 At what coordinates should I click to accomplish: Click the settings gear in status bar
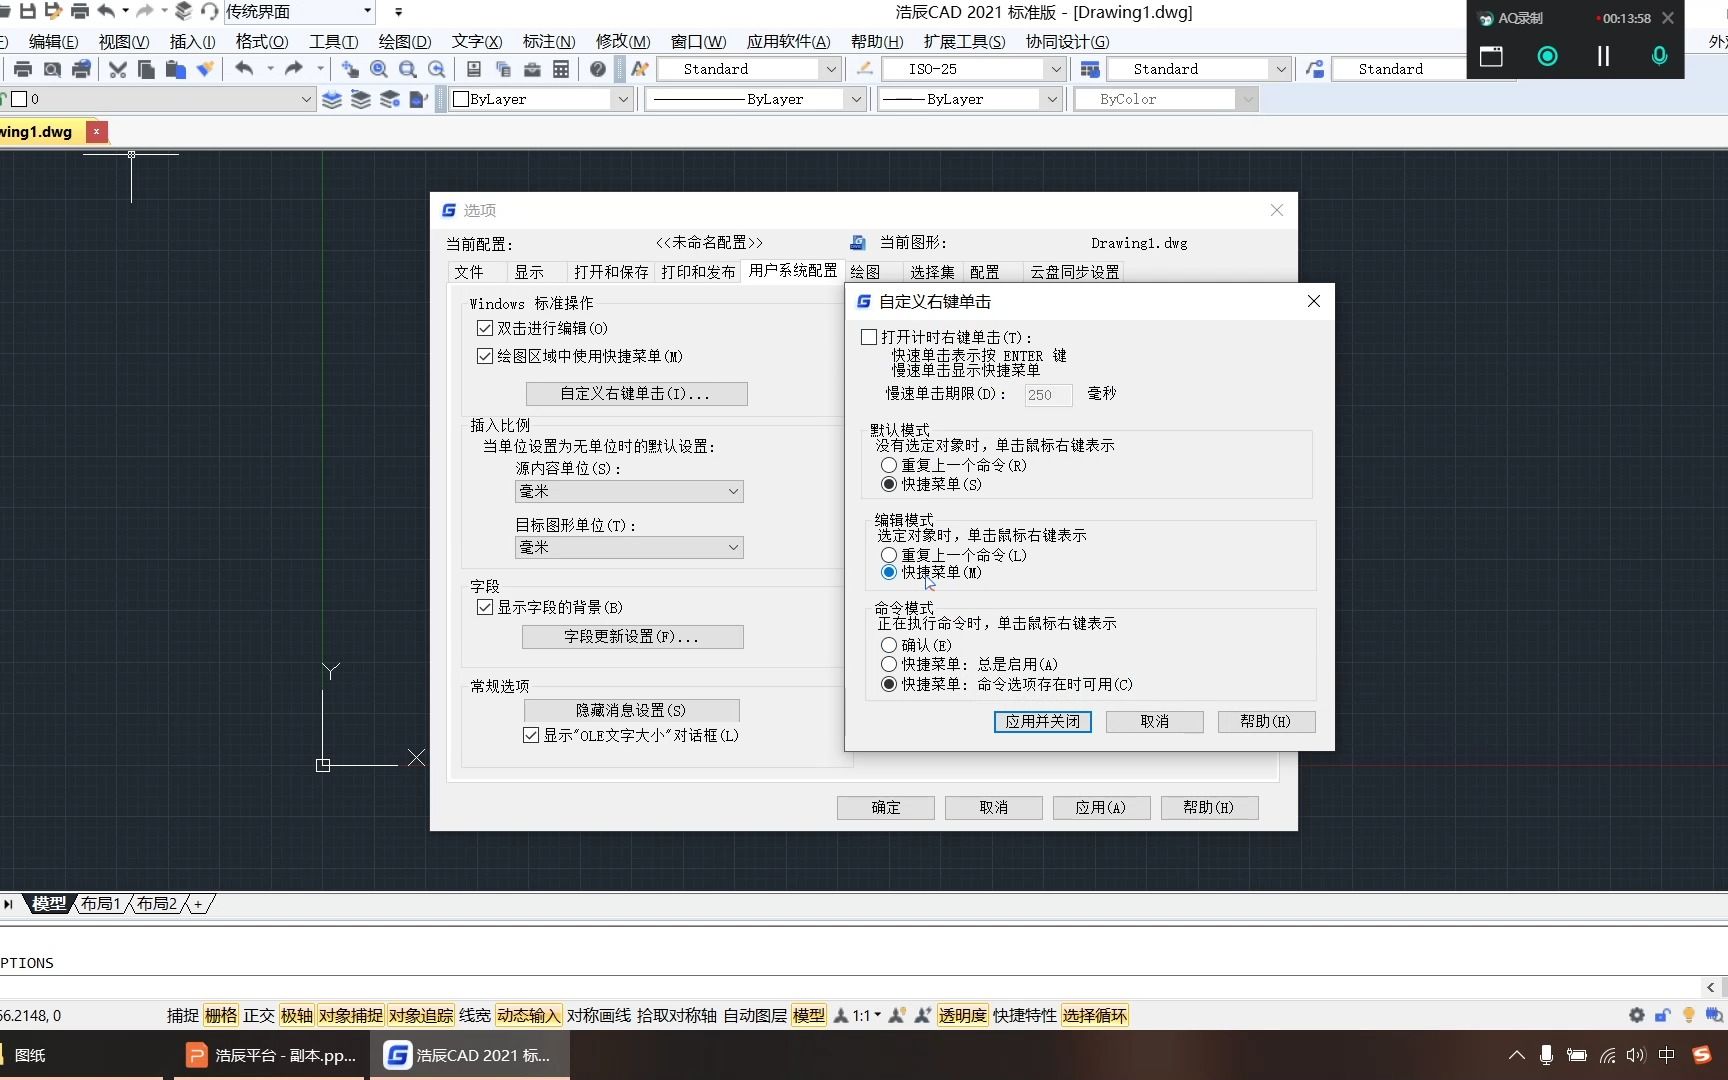pos(1636,1015)
